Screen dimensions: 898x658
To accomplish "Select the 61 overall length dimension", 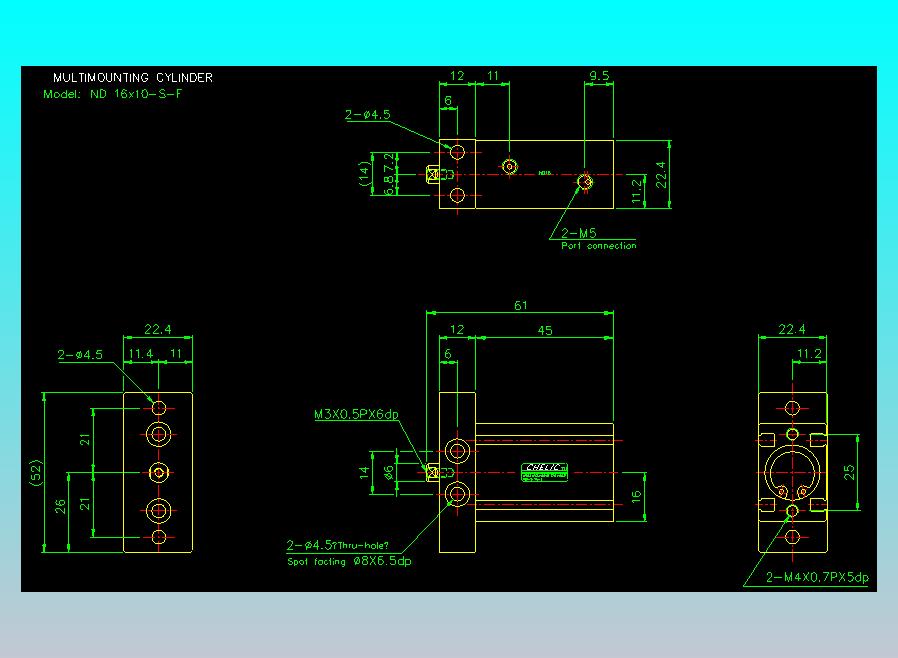I will (520, 305).
